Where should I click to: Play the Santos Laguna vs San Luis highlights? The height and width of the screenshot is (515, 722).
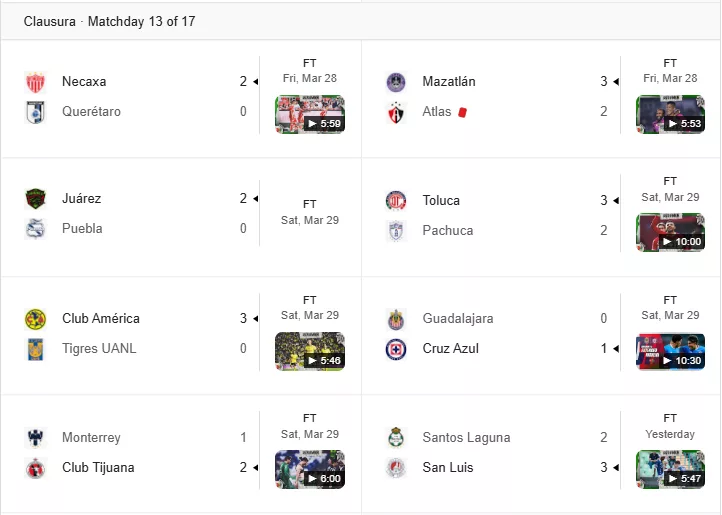pyautogui.click(x=670, y=469)
